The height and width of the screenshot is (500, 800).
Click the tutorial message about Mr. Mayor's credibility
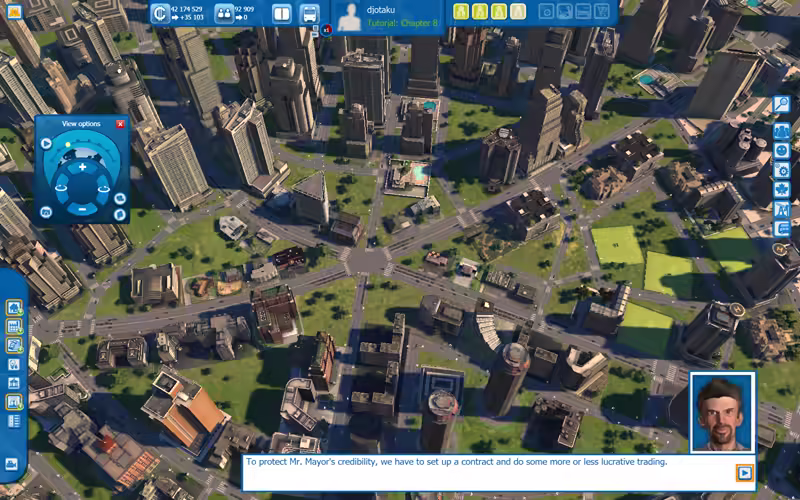tap(457, 462)
